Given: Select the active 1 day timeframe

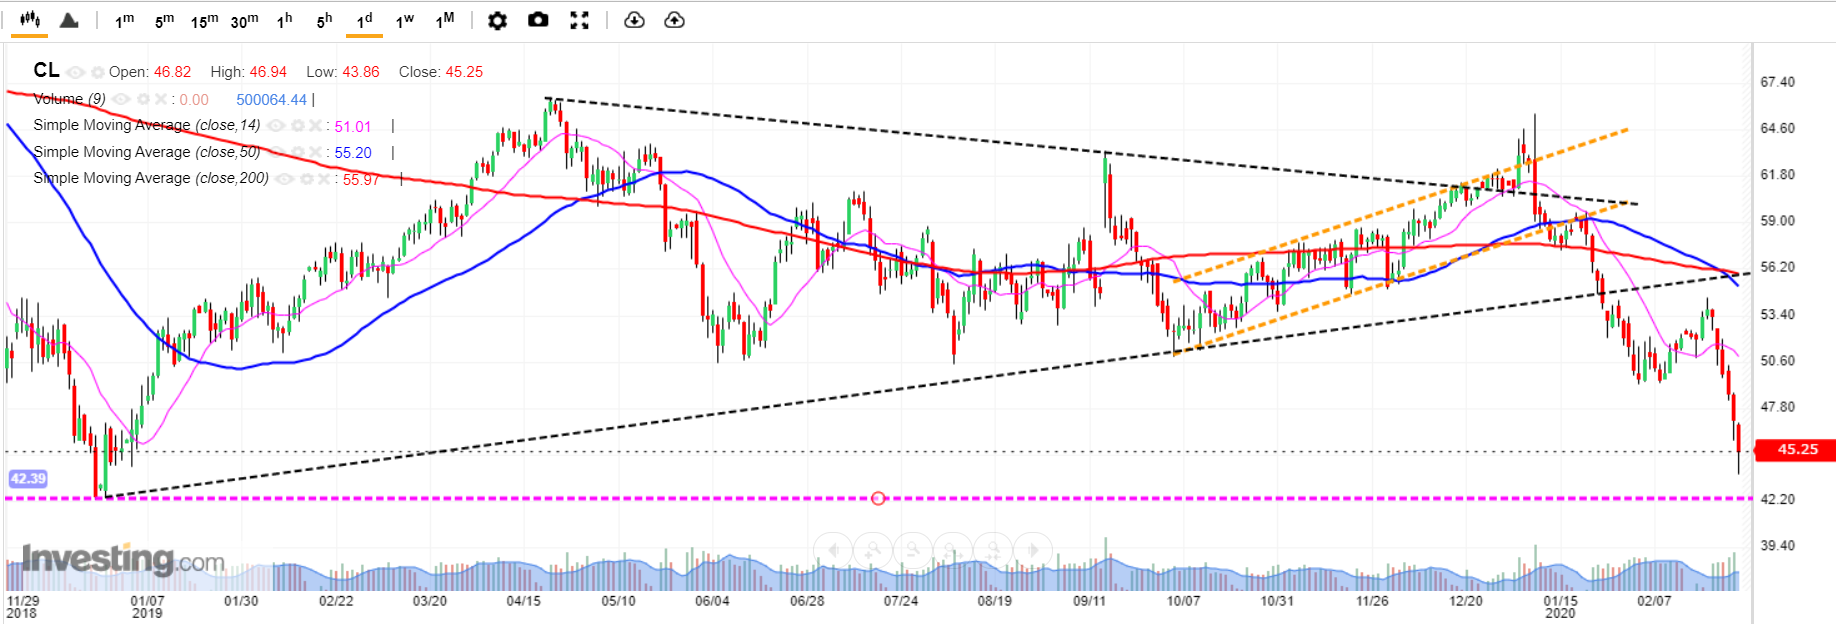Looking at the screenshot, I should coord(364,20).
